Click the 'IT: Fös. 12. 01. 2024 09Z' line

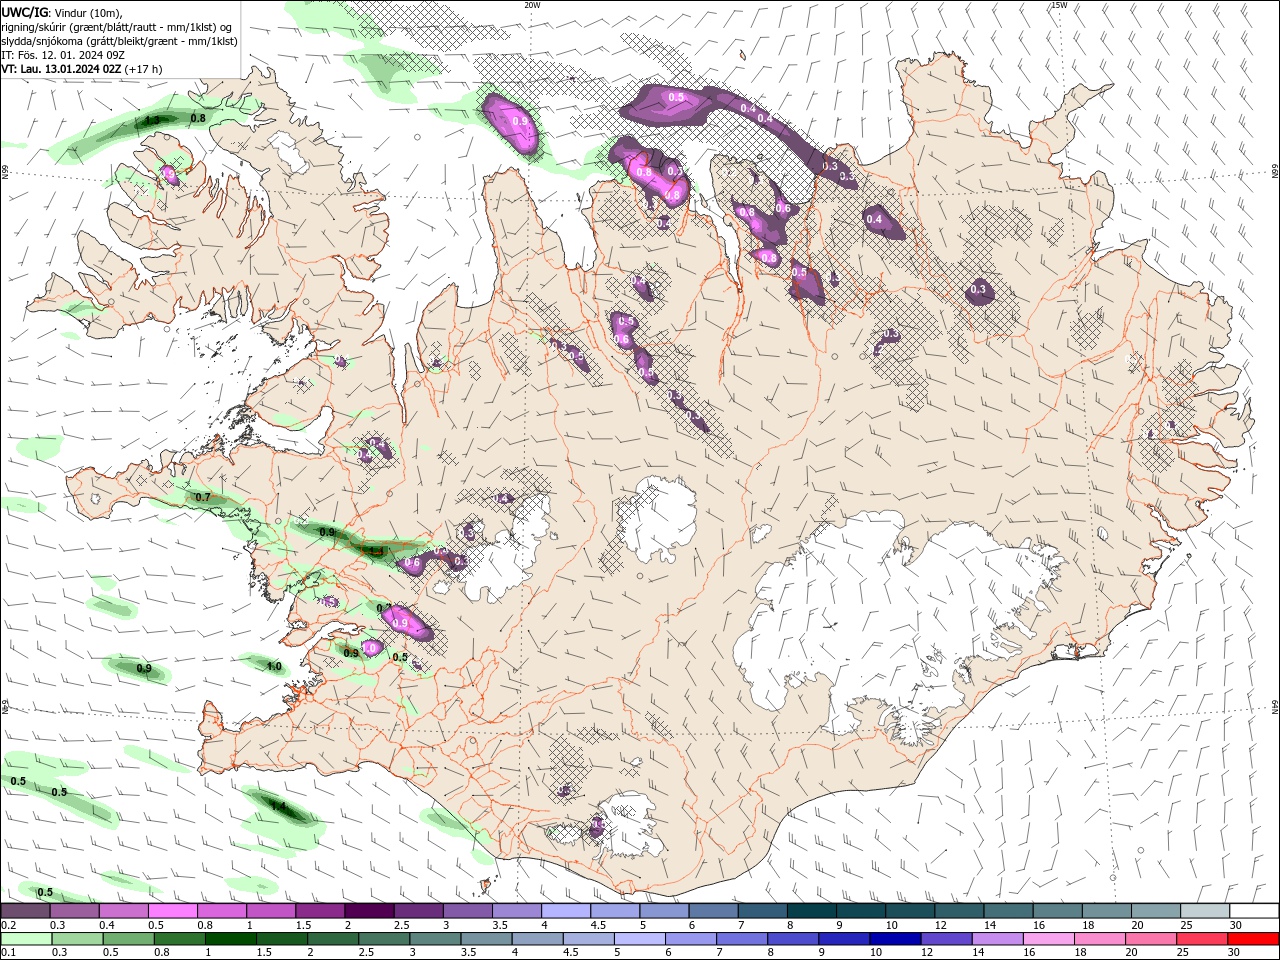[x=61, y=55]
